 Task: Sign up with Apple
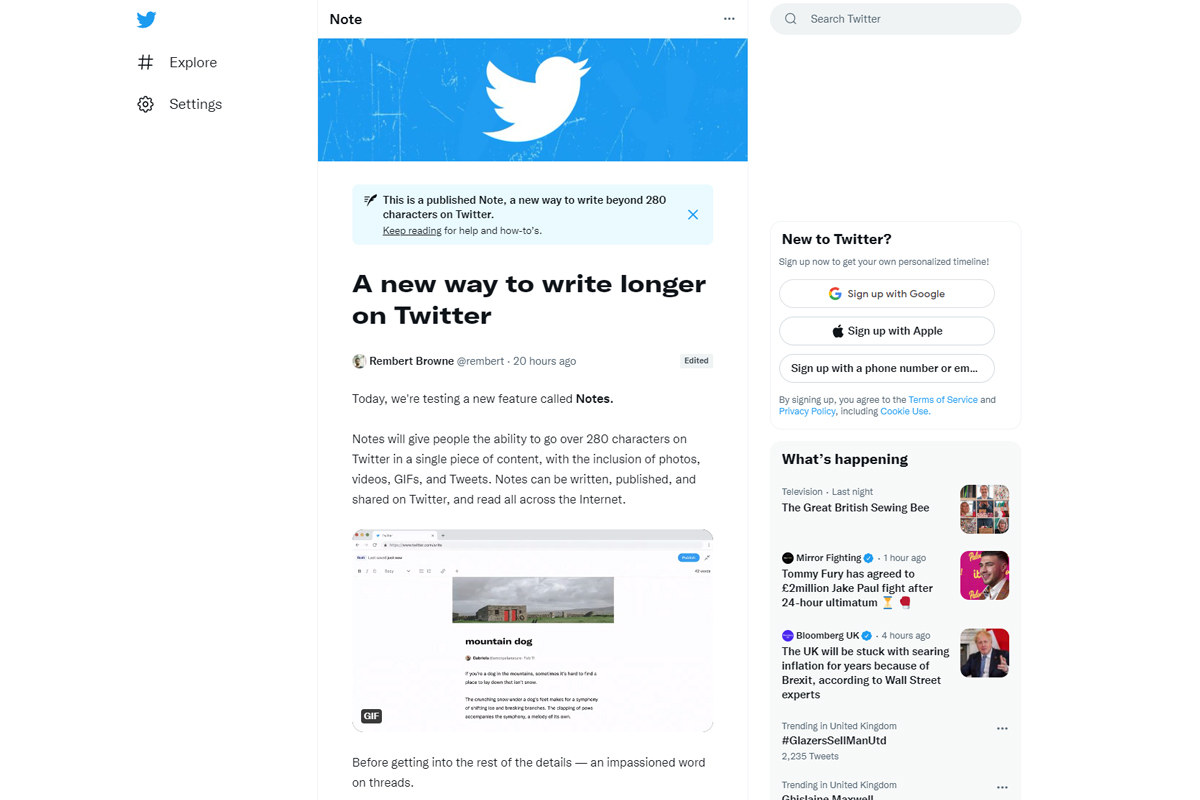[x=887, y=331]
